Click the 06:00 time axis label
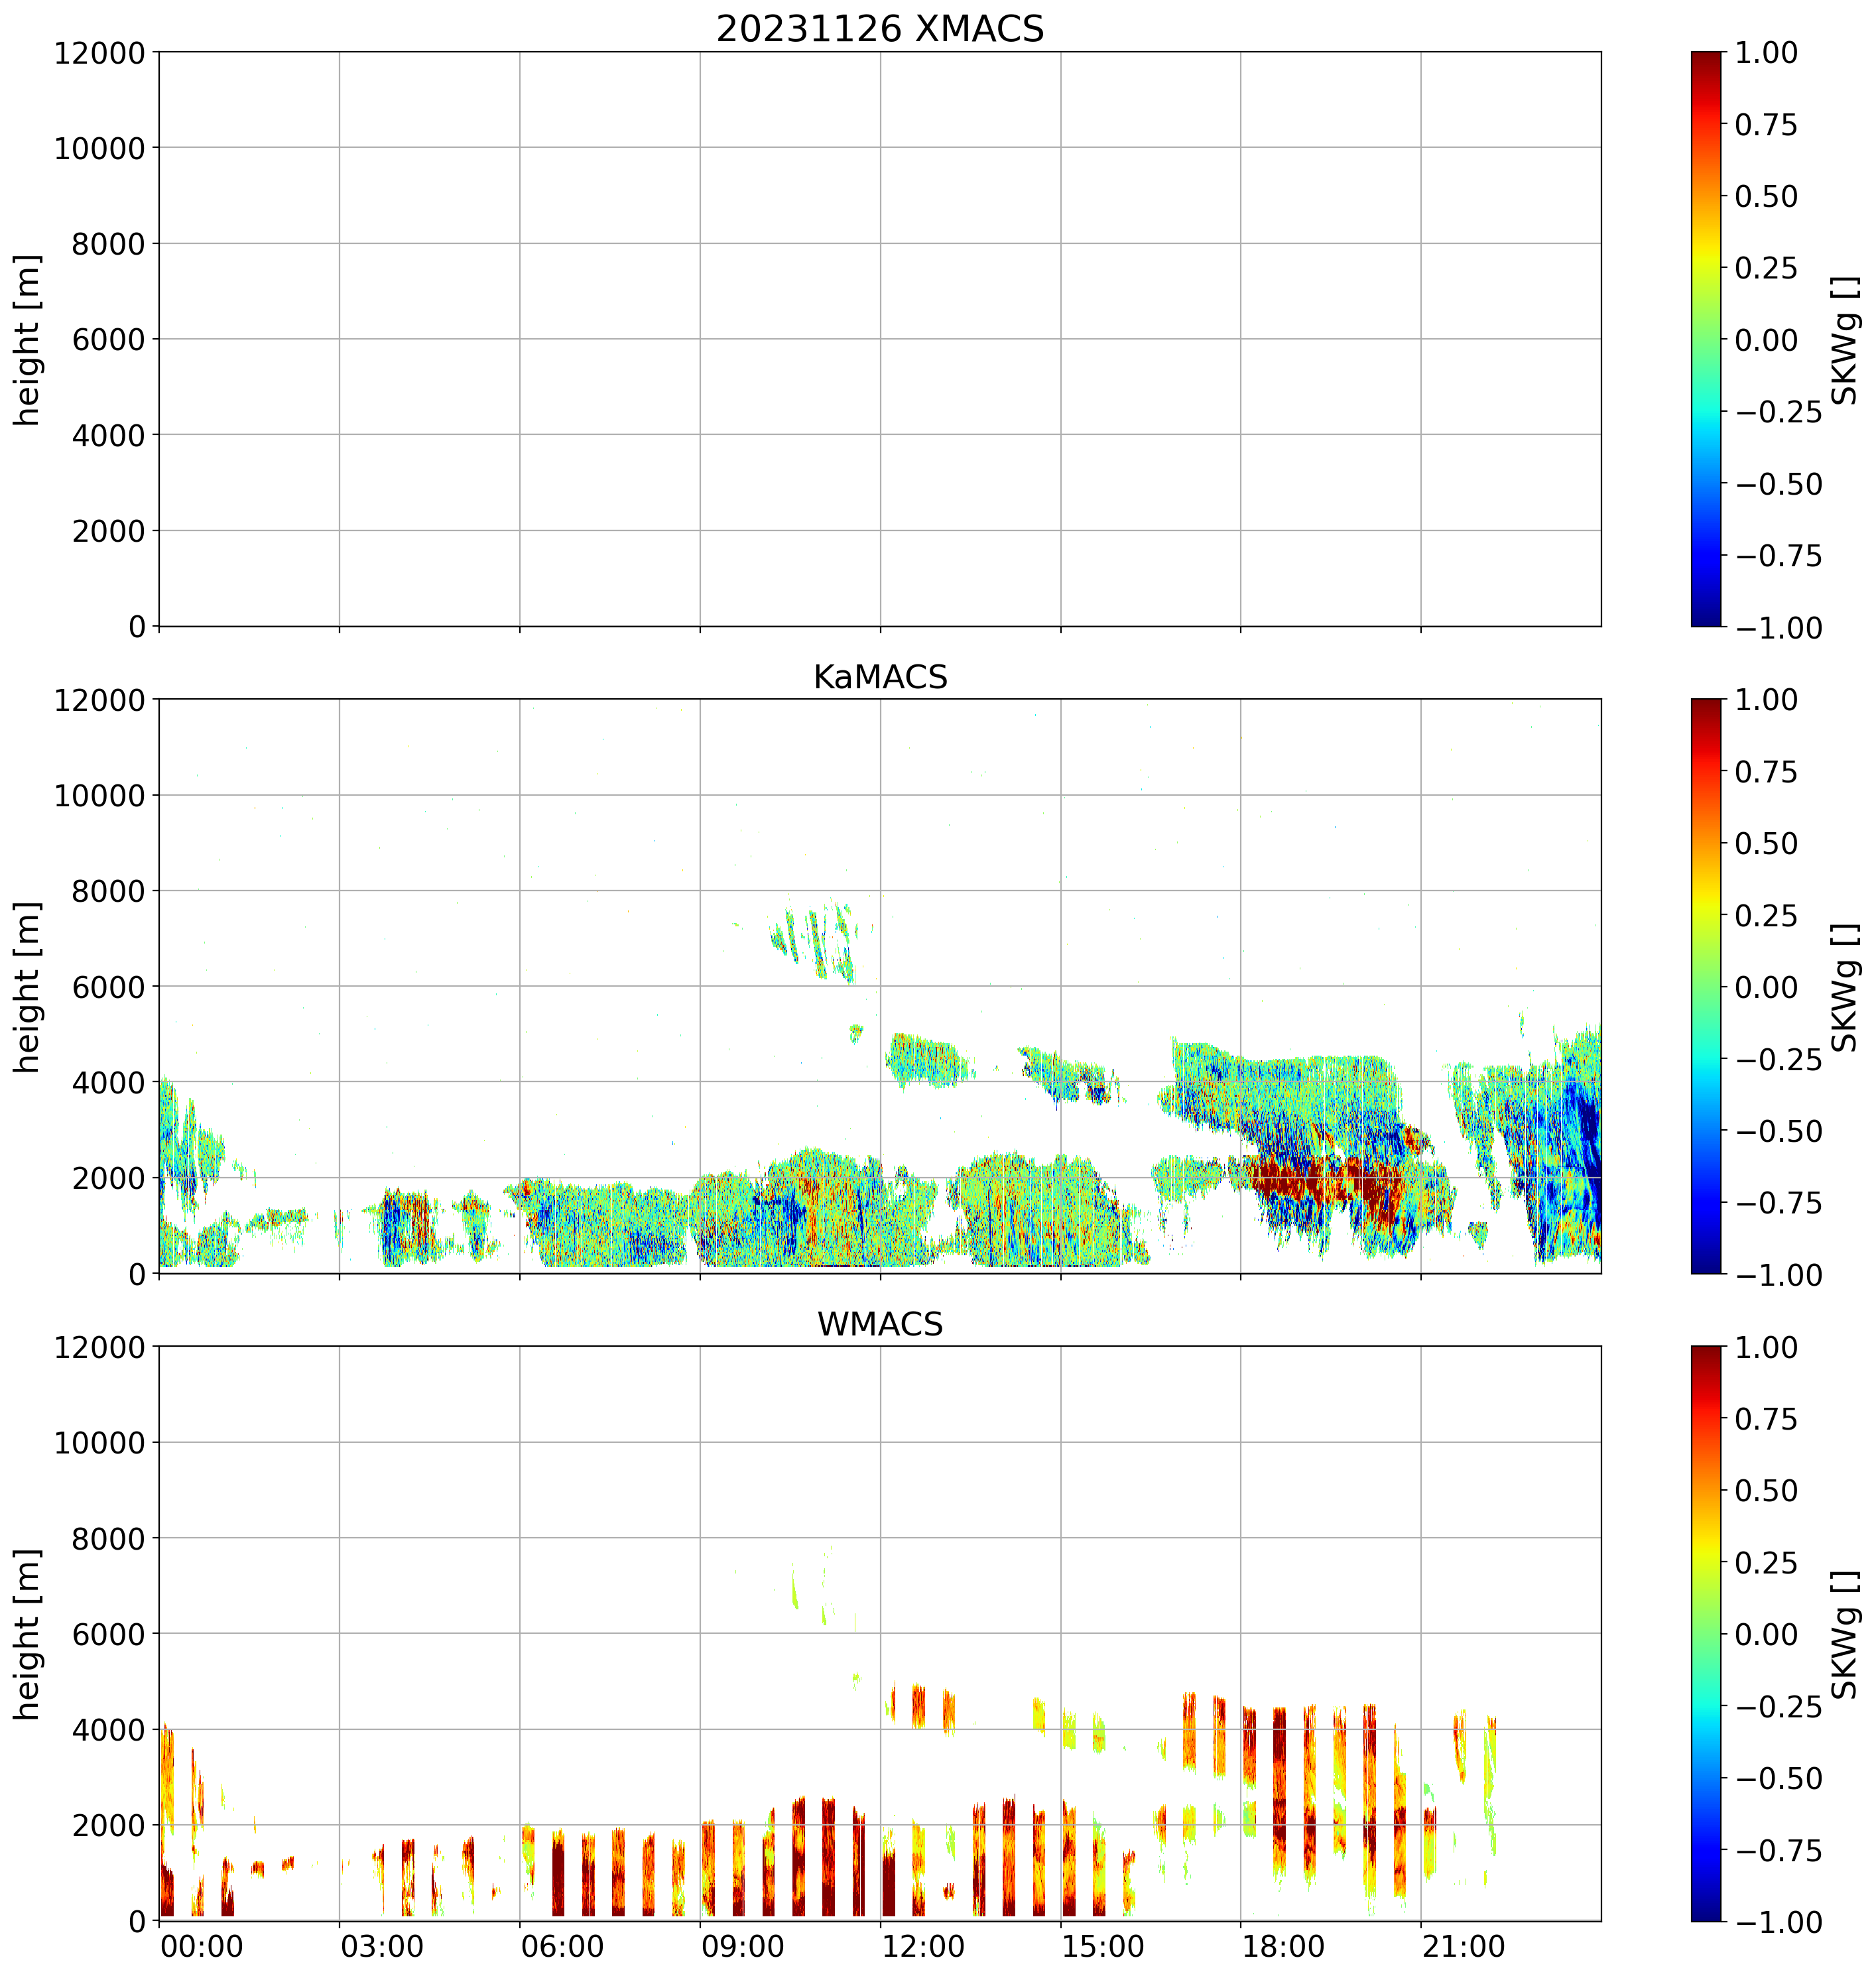 (x=562, y=1947)
